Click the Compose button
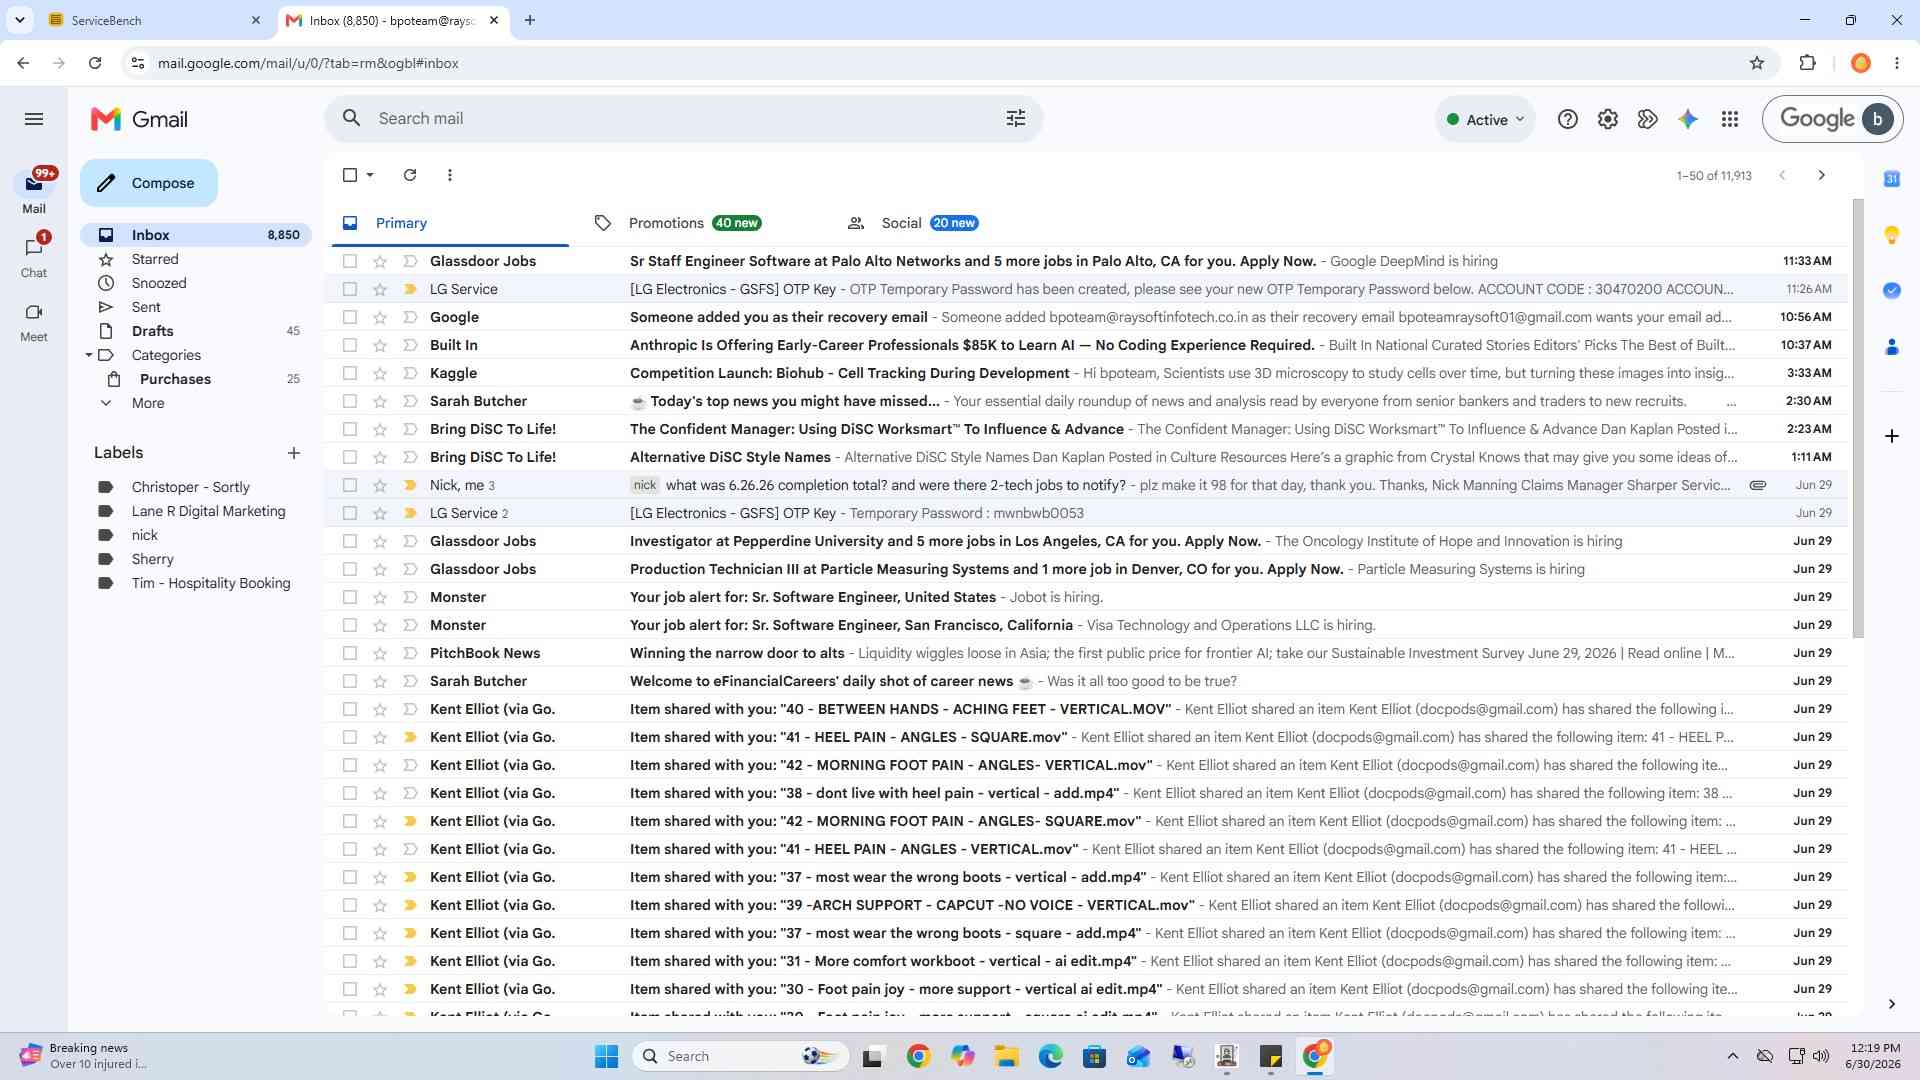This screenshot has height=1080, width=1920. 149,183
